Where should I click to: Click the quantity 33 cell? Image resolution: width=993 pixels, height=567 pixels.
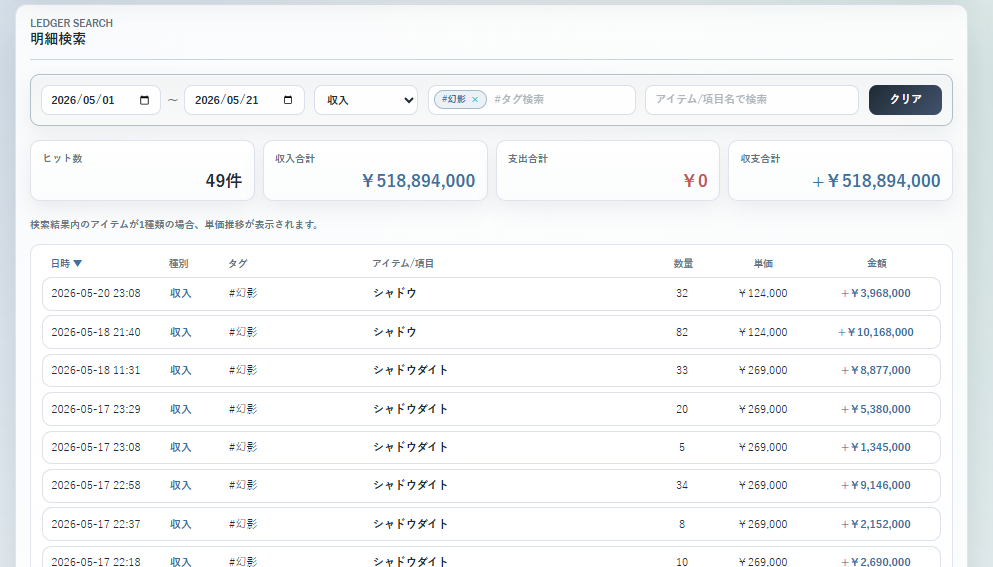click(x=681, y=370)
